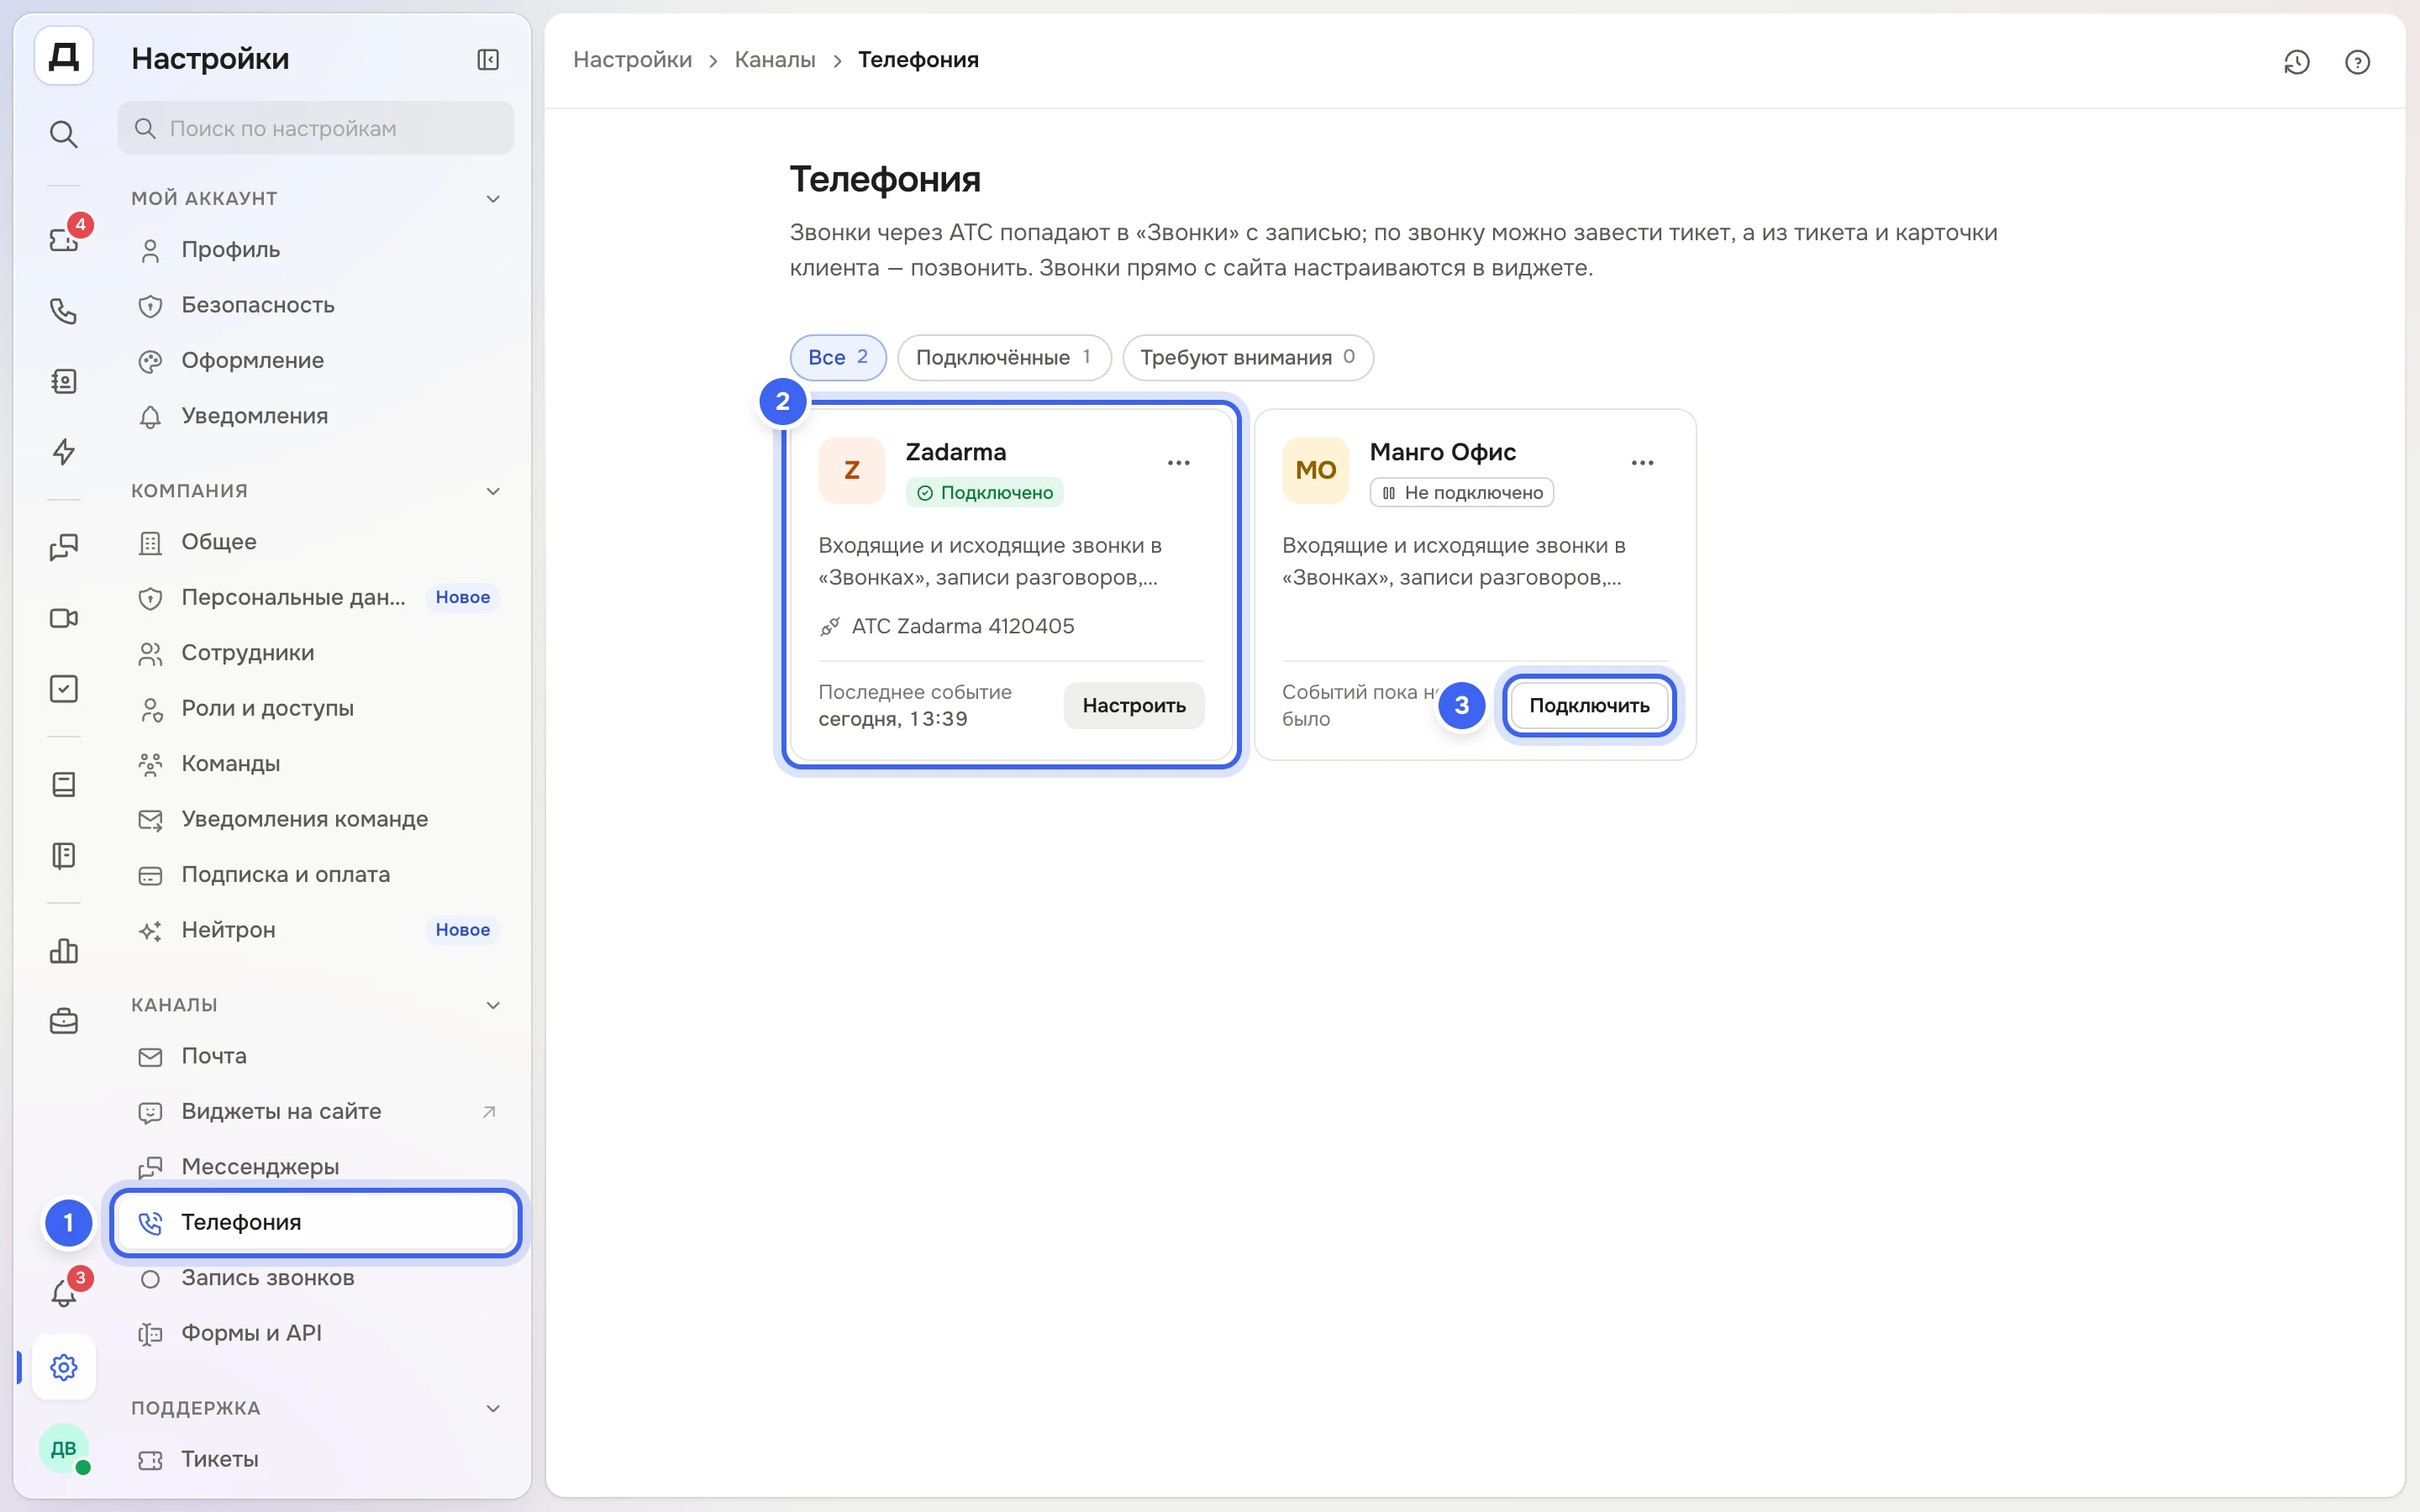The height and width of the screenshot is (1512, 2420).
Task: Open Манго Офис card more options menu
Action: pyautogui.click(x=1642, y=462)
